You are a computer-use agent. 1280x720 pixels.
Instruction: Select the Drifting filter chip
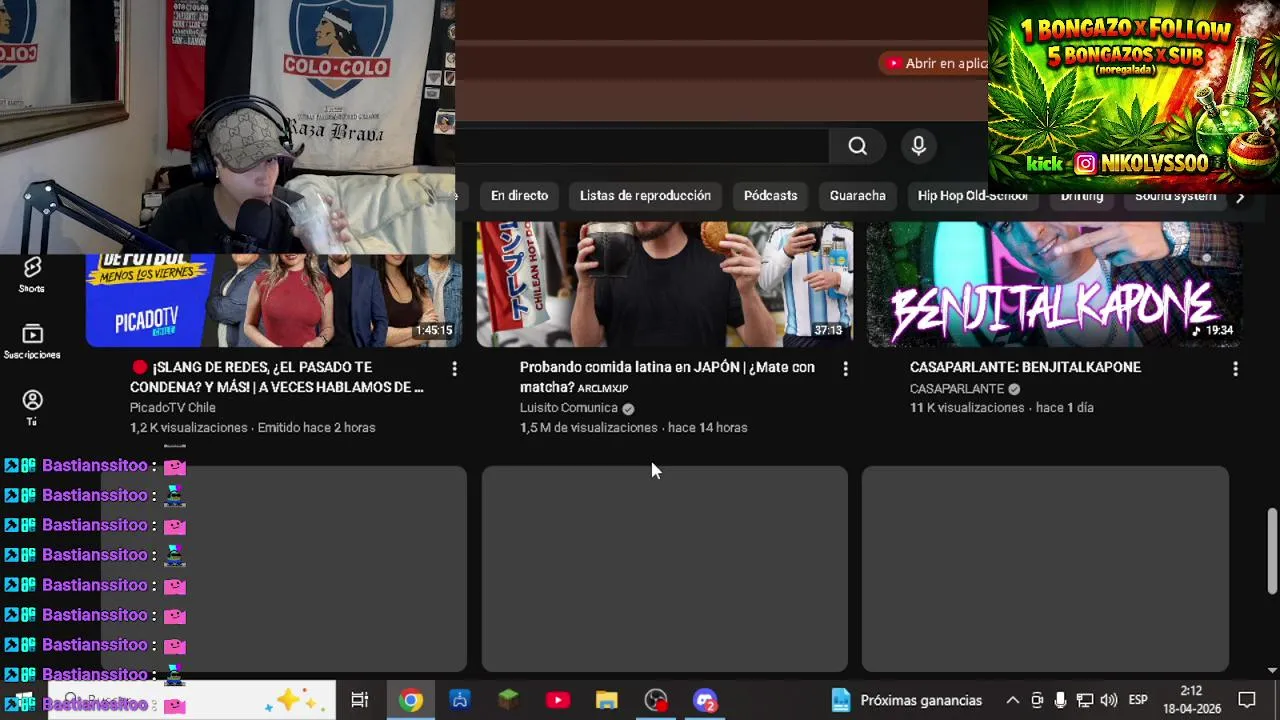coord(1081,196)
